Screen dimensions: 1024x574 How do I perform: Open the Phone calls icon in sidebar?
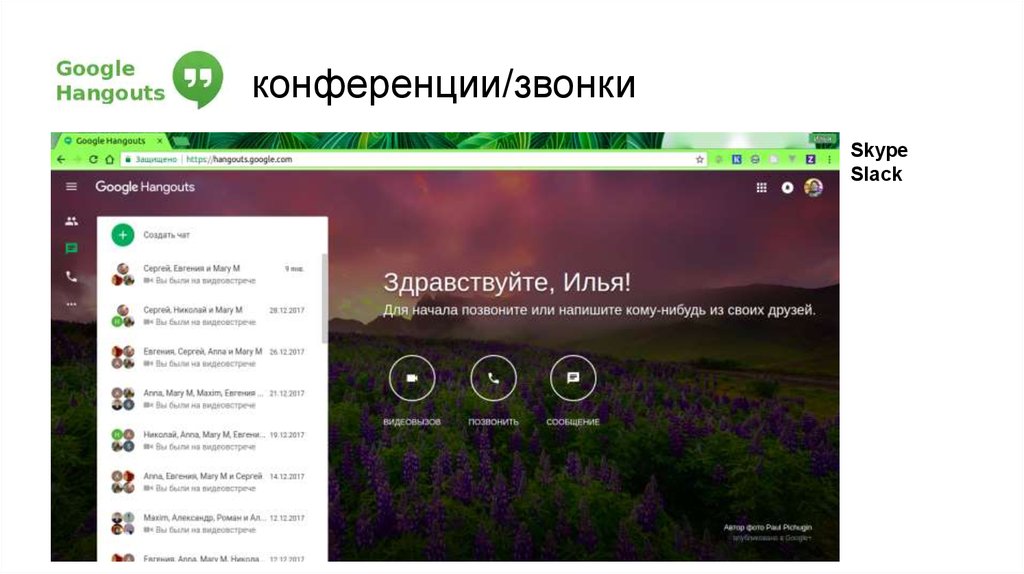(x=71, y=276)
